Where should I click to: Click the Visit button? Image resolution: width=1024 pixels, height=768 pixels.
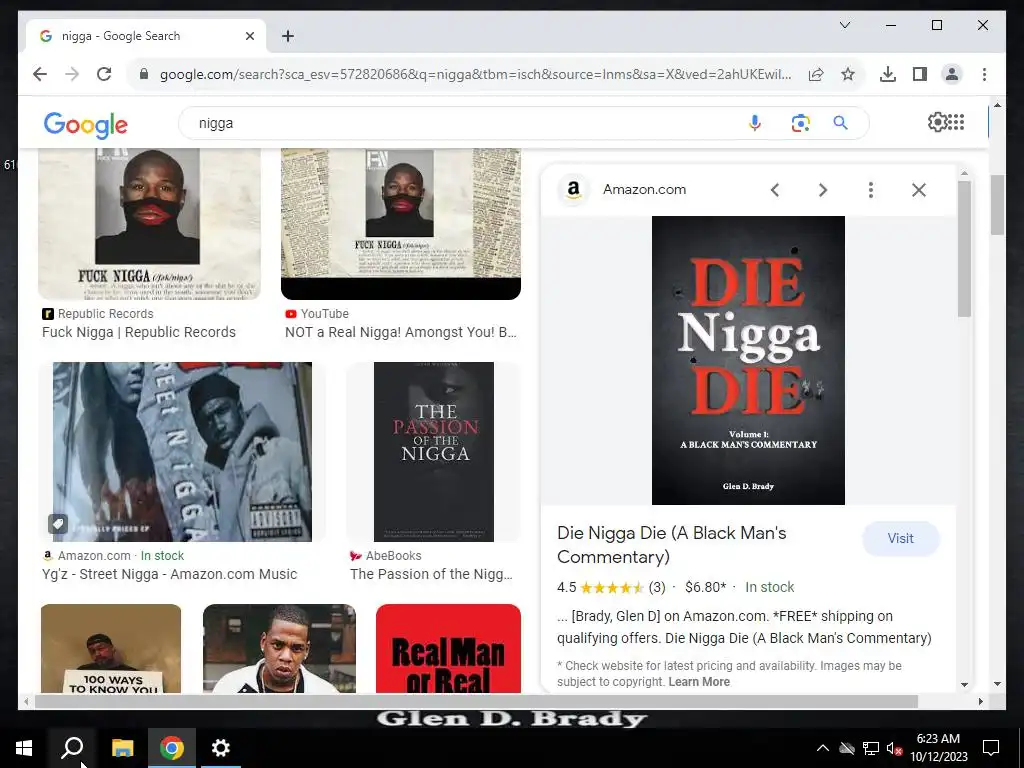click(x=901, y=539)
